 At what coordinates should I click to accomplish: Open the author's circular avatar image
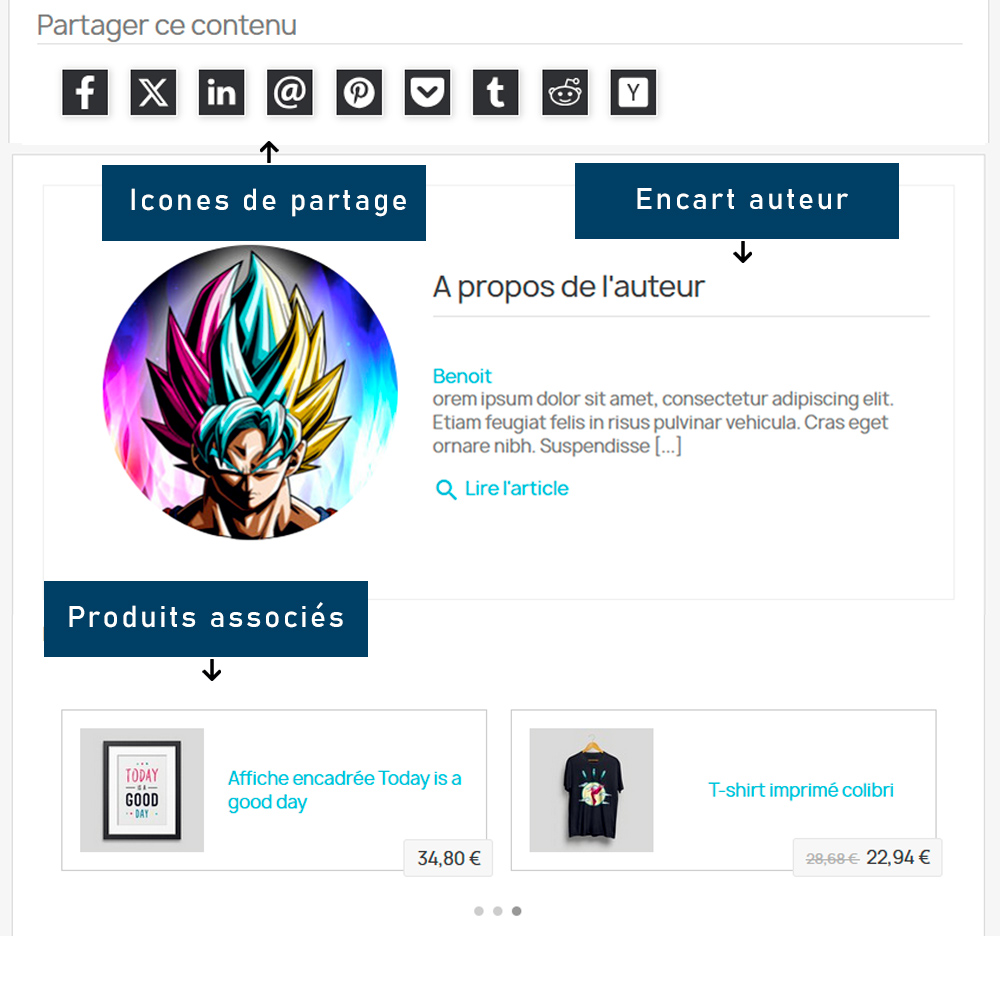[250, 392]
